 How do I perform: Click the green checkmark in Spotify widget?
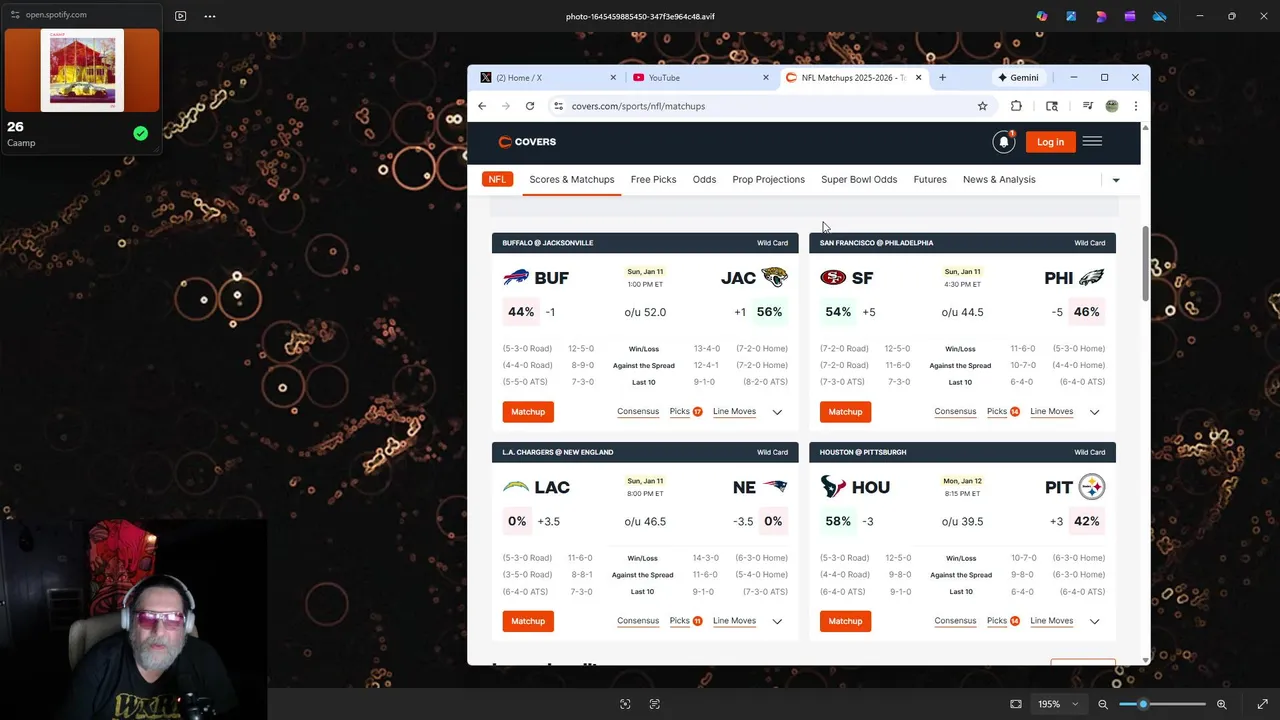(140, 133)
